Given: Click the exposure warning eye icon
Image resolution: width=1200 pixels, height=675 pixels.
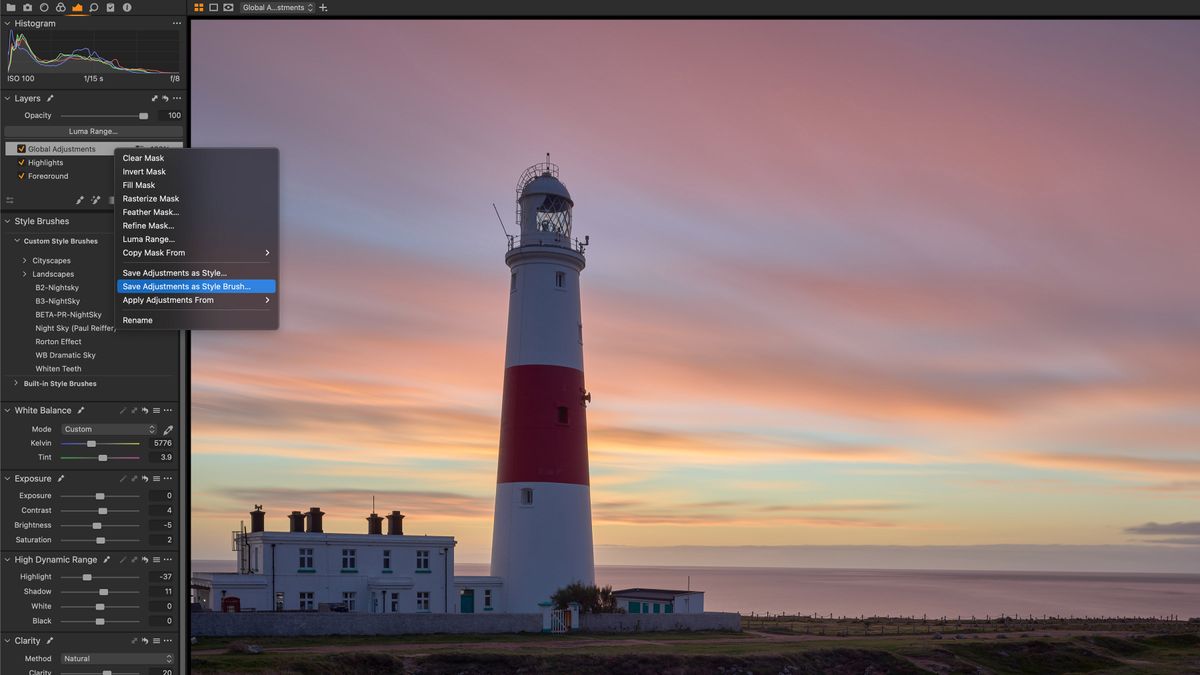Looking at the screenshot, I should pyautogui.click(x=229, y=7).
